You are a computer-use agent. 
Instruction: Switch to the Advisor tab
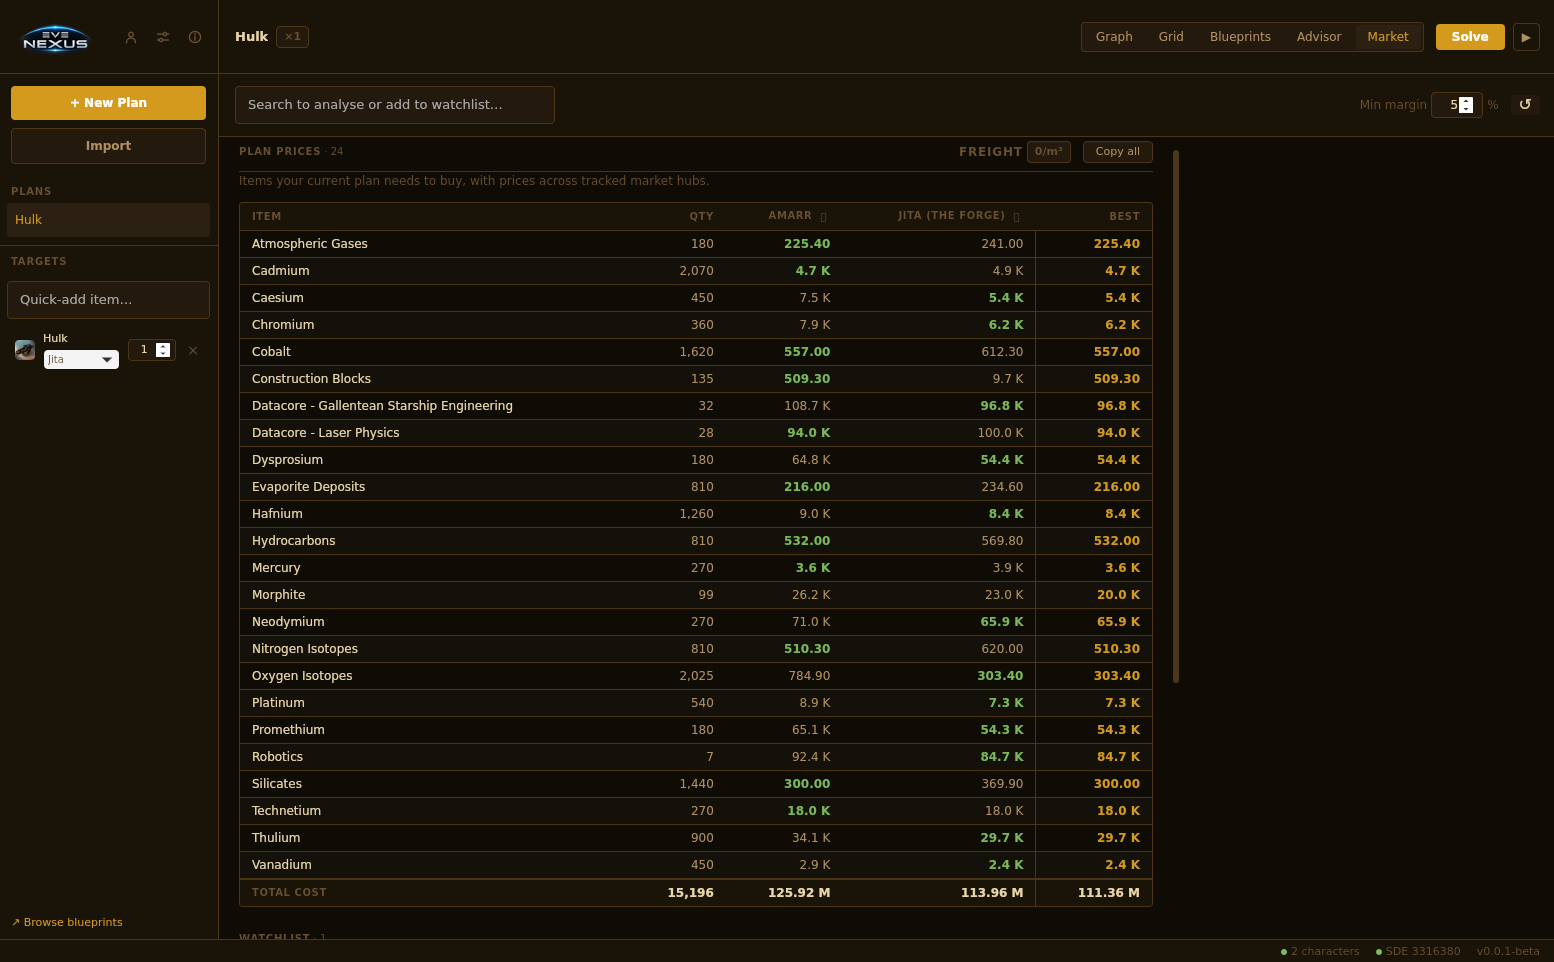tap(1319, 37)
